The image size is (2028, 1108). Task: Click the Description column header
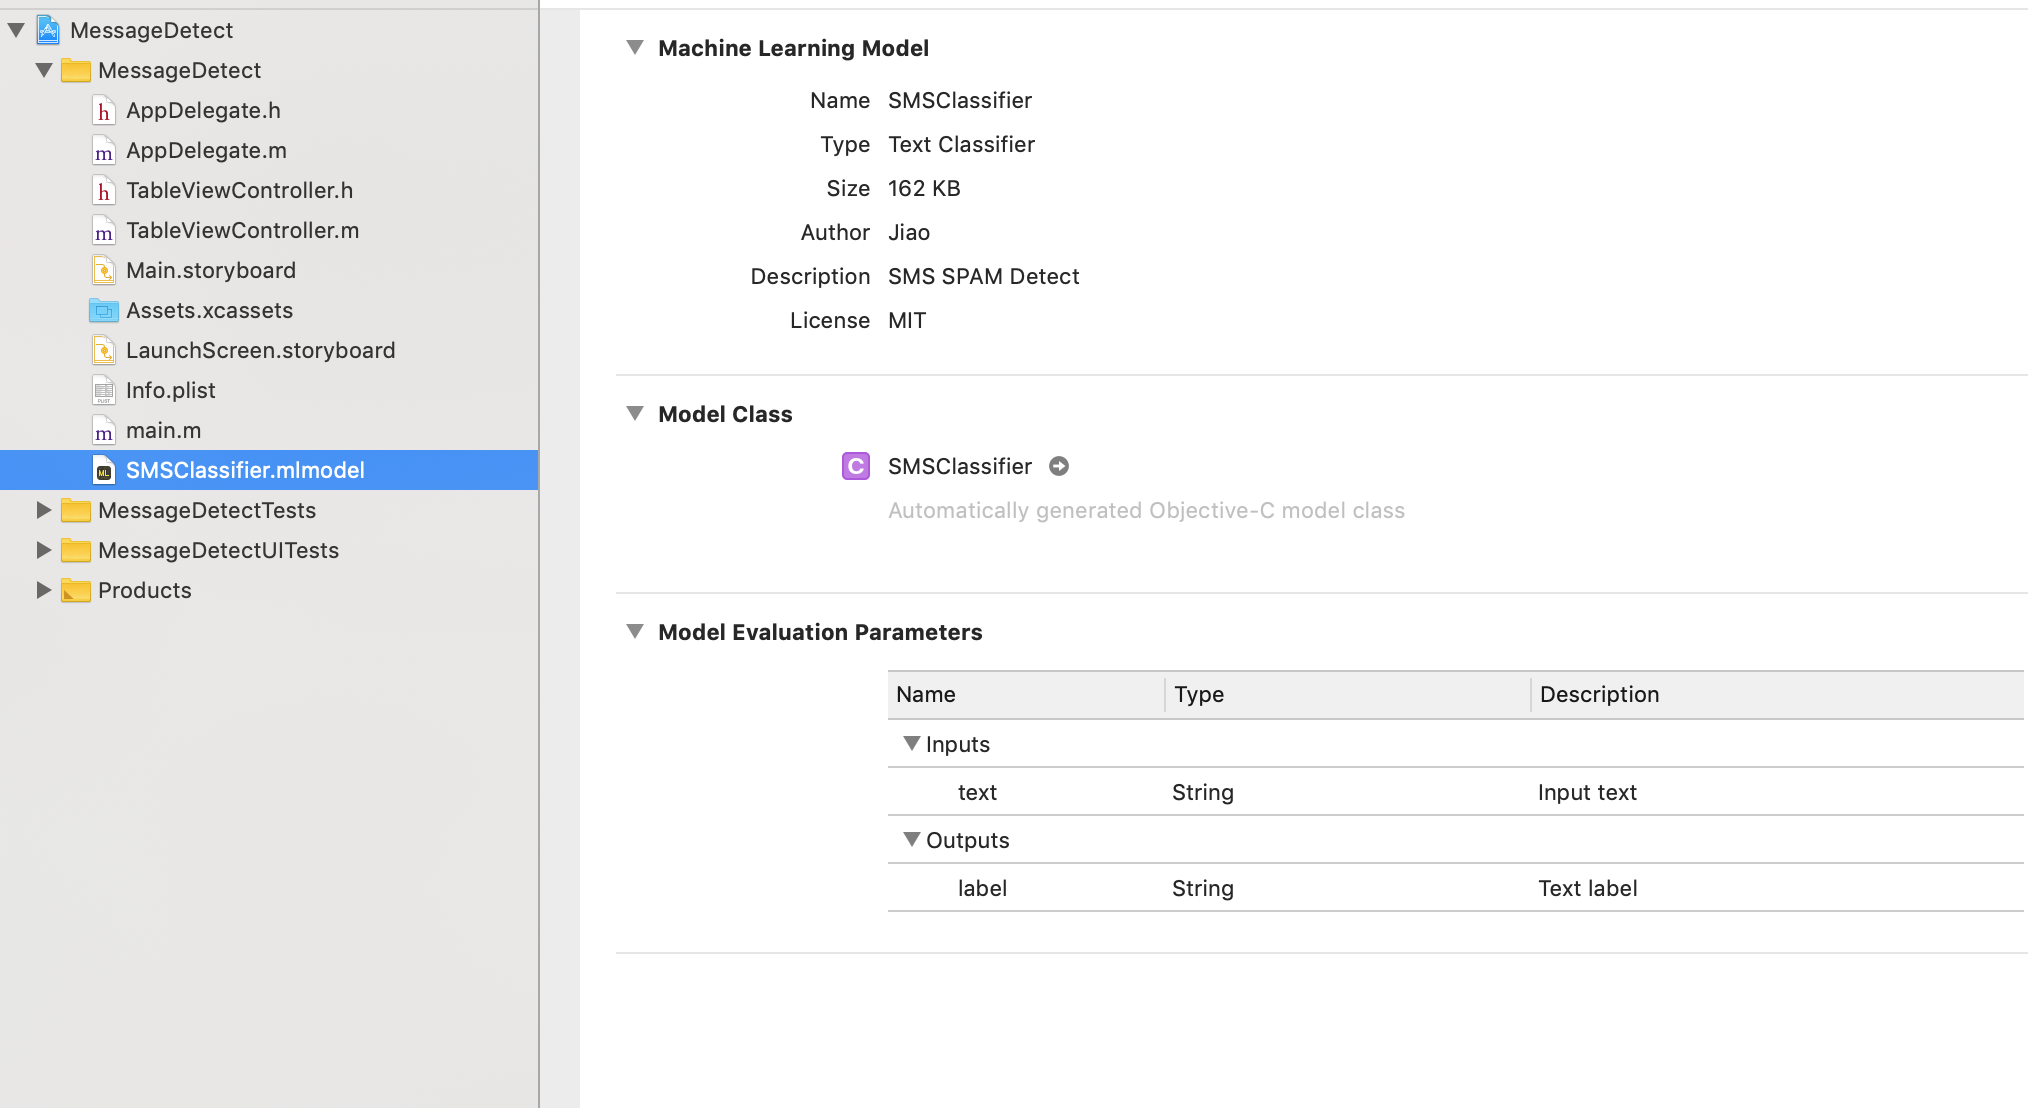(x=1778, y=694)
